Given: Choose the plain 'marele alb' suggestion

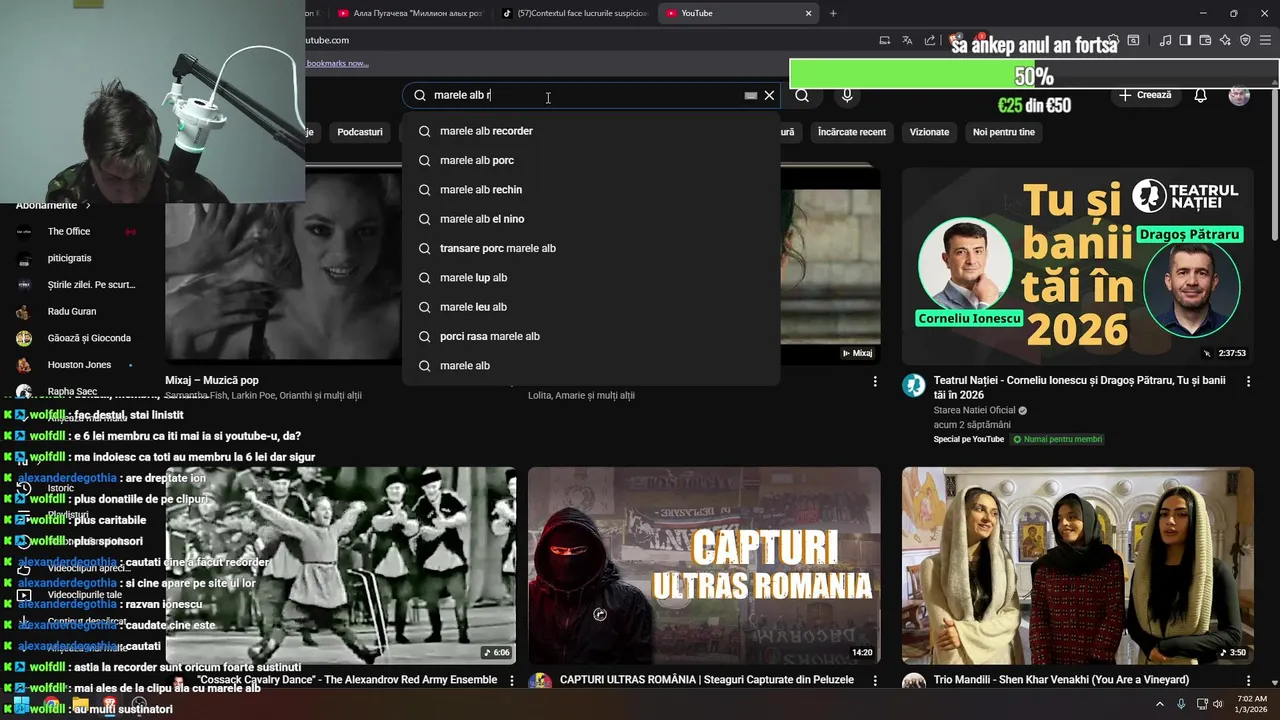Looking at the screenshot, I should coord(591,366).
